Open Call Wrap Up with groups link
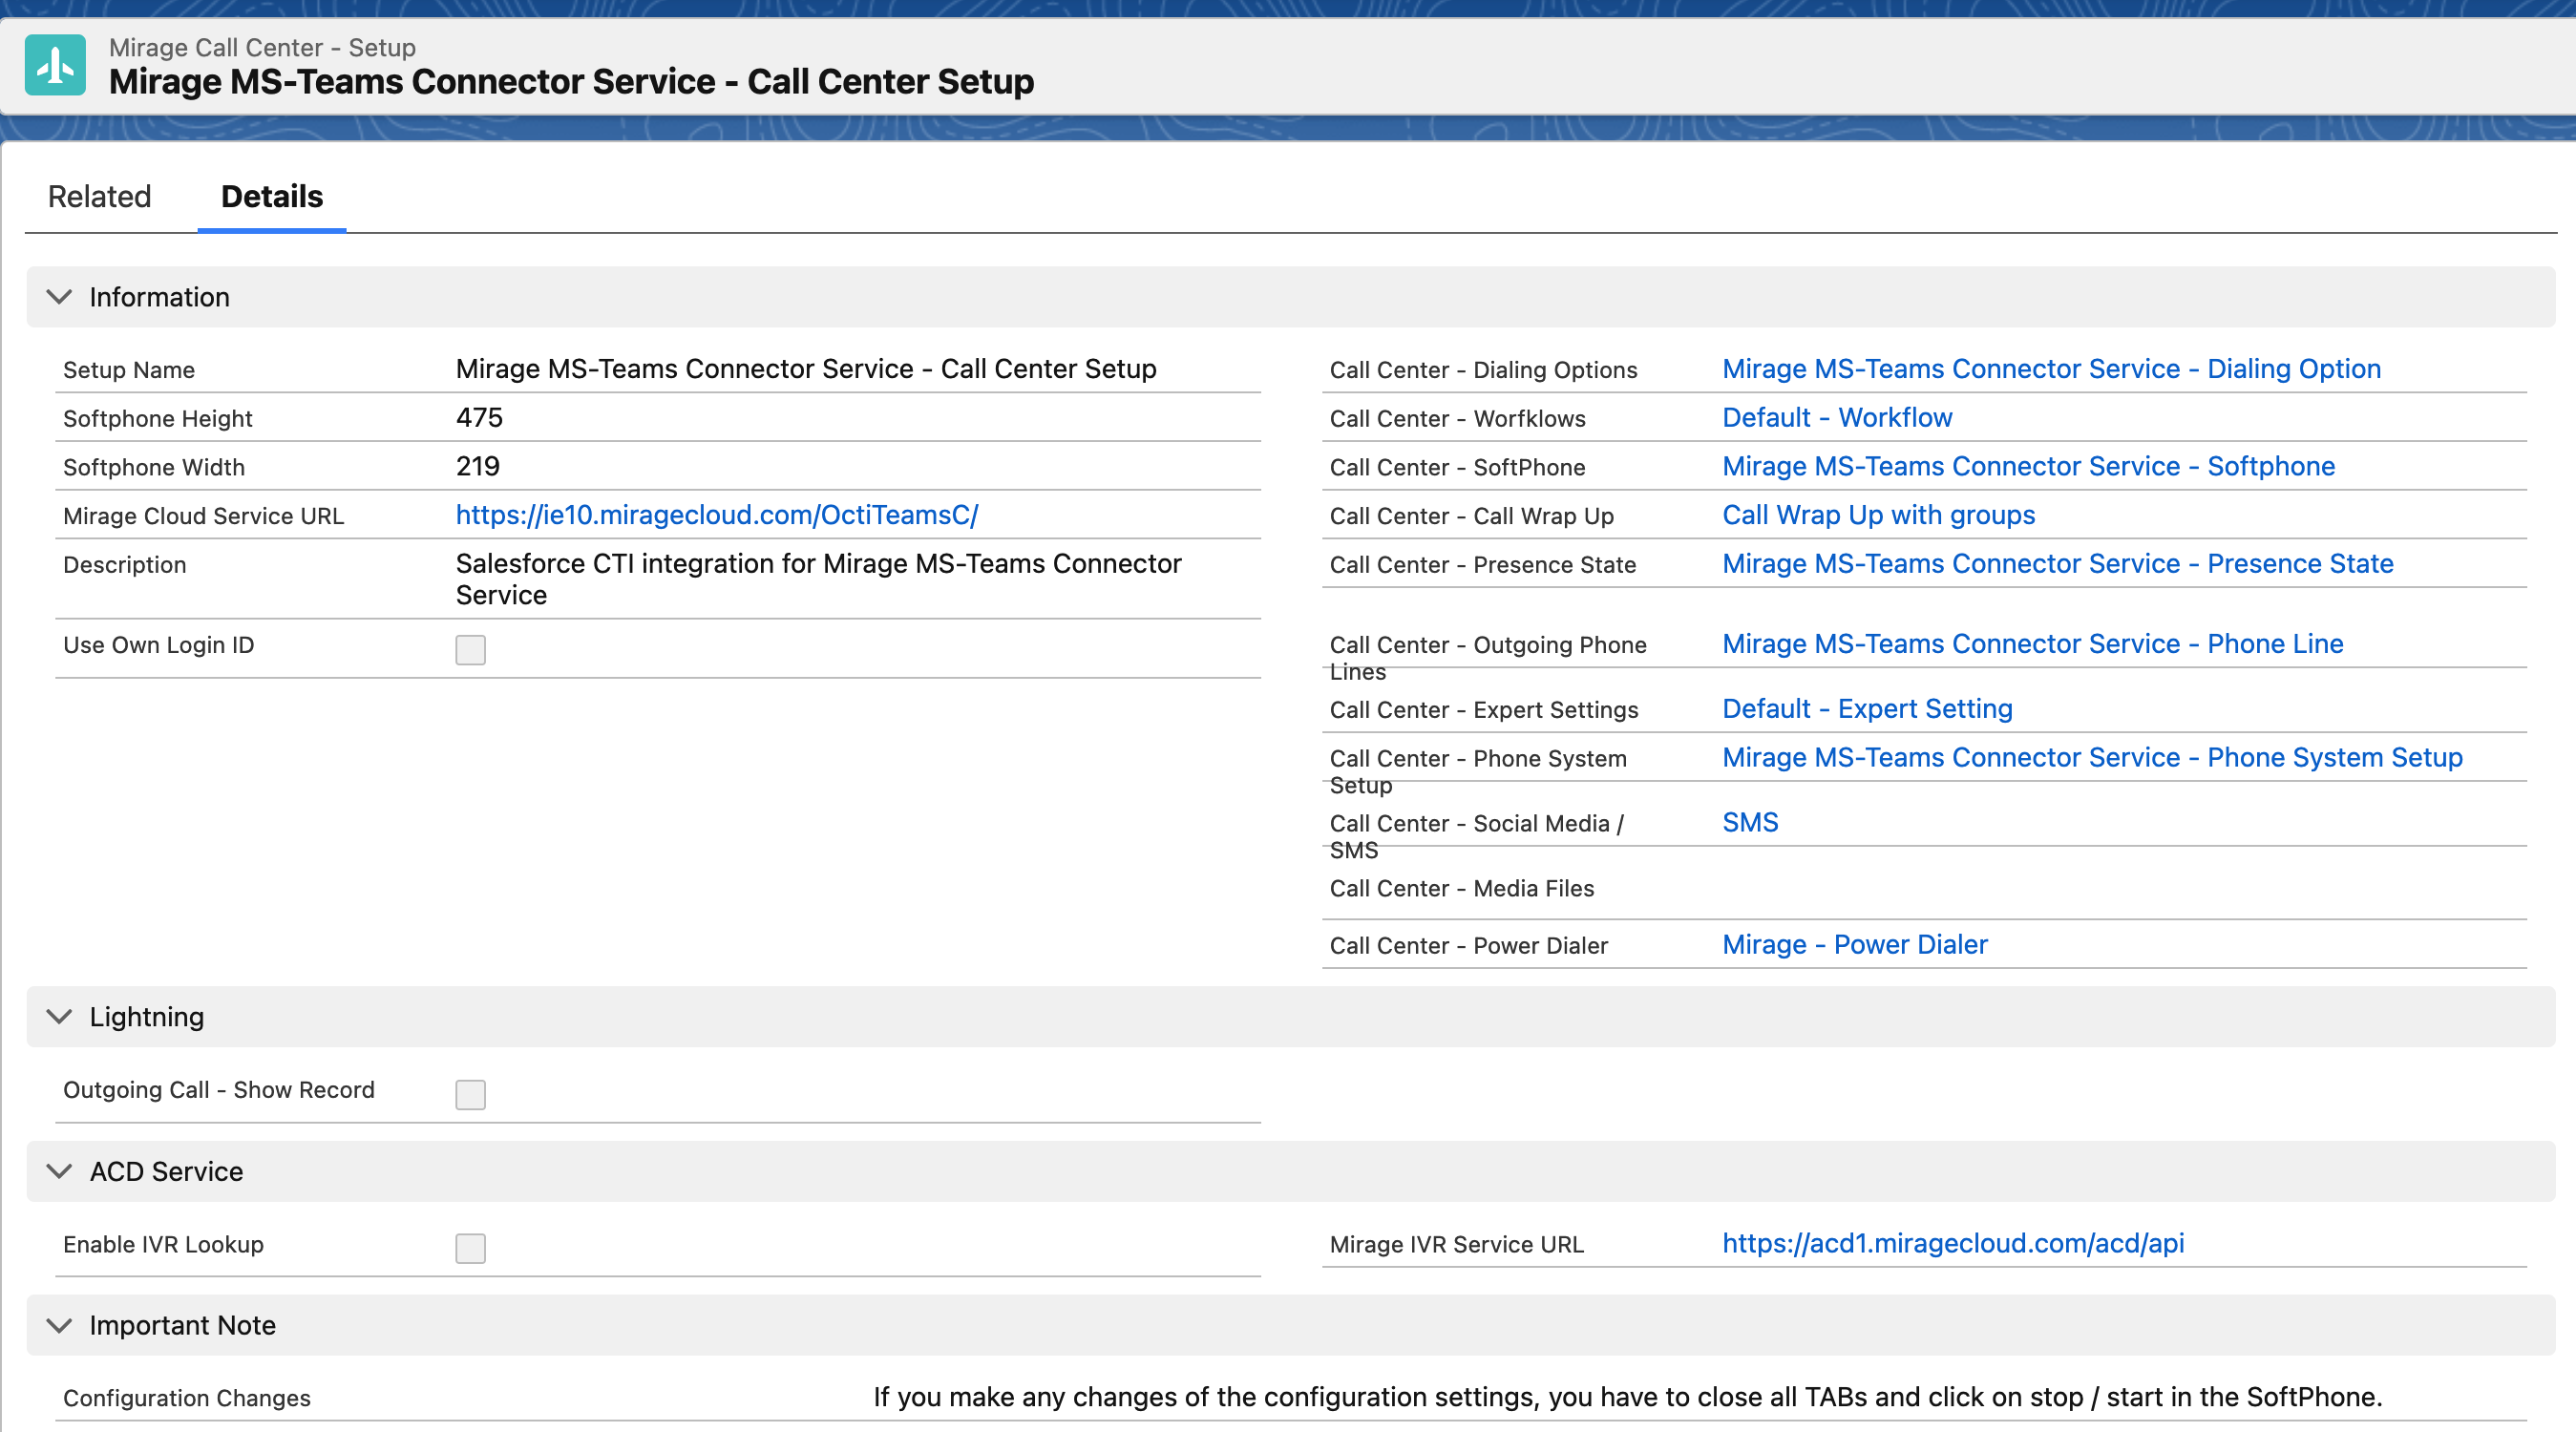The image size is (2576, 1432). click(1878, 515)
